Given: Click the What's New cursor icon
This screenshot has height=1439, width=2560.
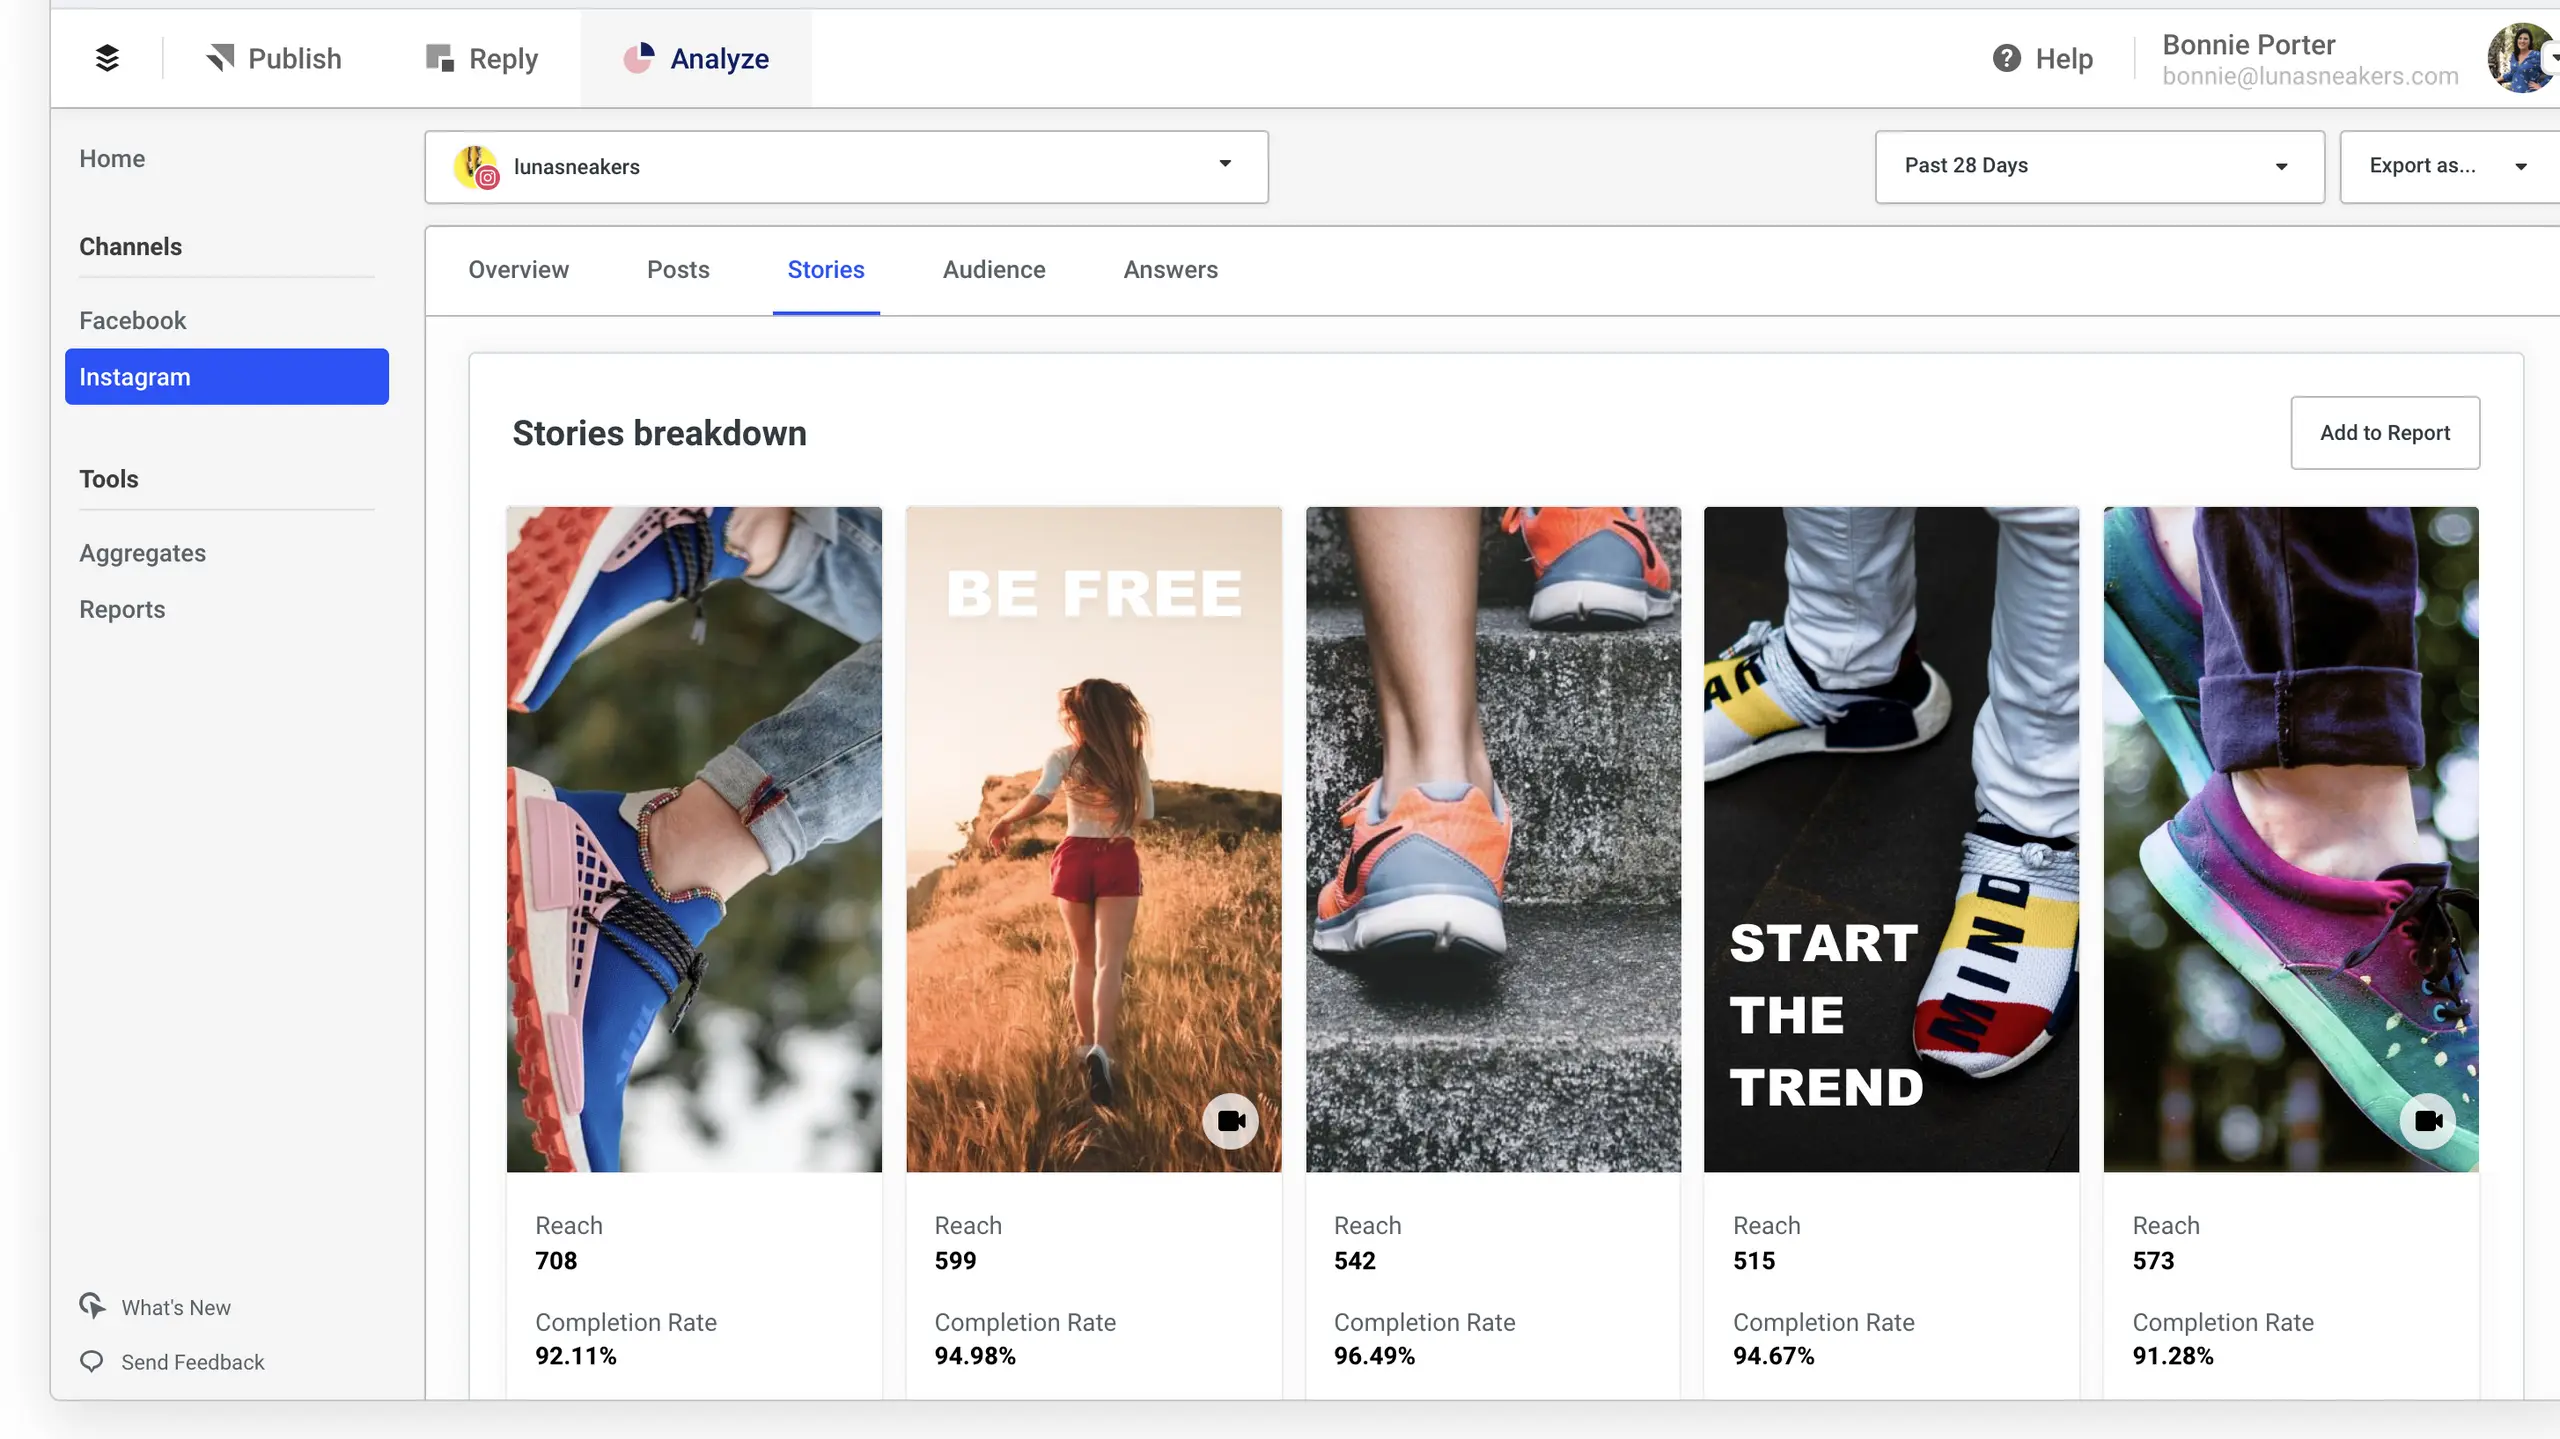Looking at the screenshot, I should click(x=92, y=1306).
